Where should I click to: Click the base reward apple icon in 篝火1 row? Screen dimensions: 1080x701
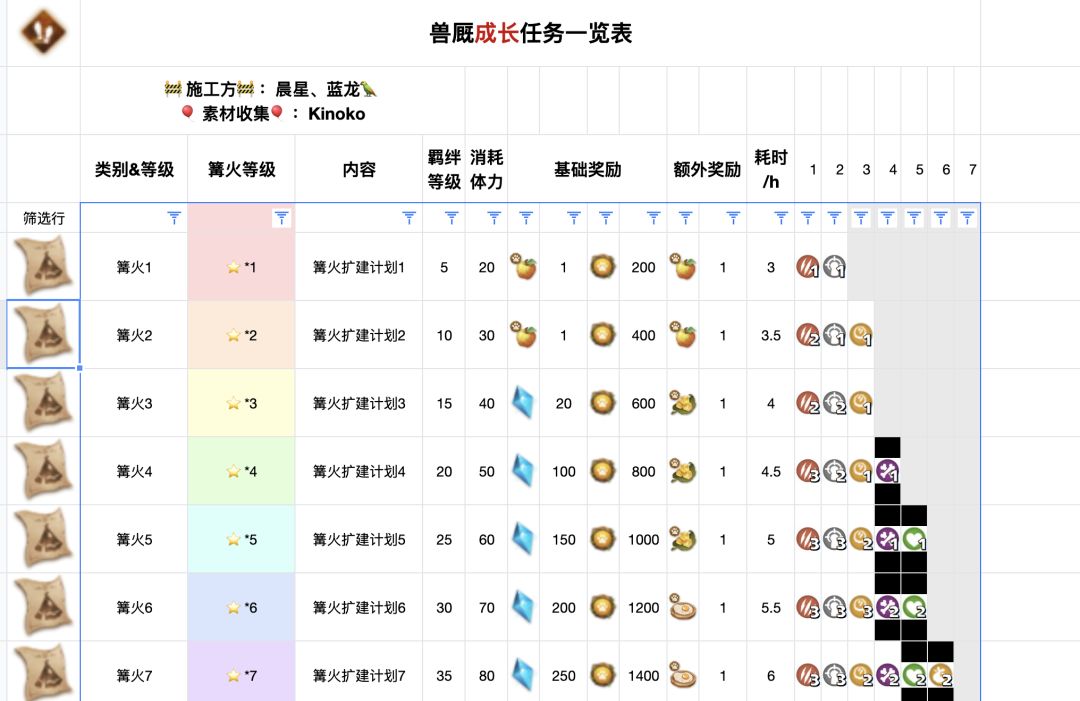pyautogui.click(x=523, y=266)
